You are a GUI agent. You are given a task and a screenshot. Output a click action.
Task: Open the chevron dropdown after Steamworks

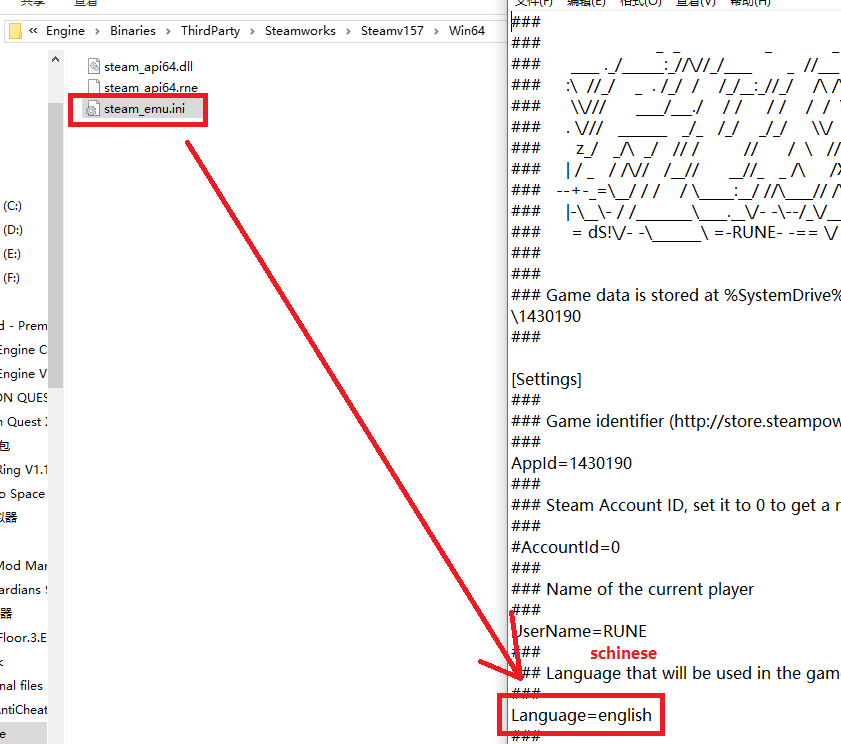coord(348,31)
